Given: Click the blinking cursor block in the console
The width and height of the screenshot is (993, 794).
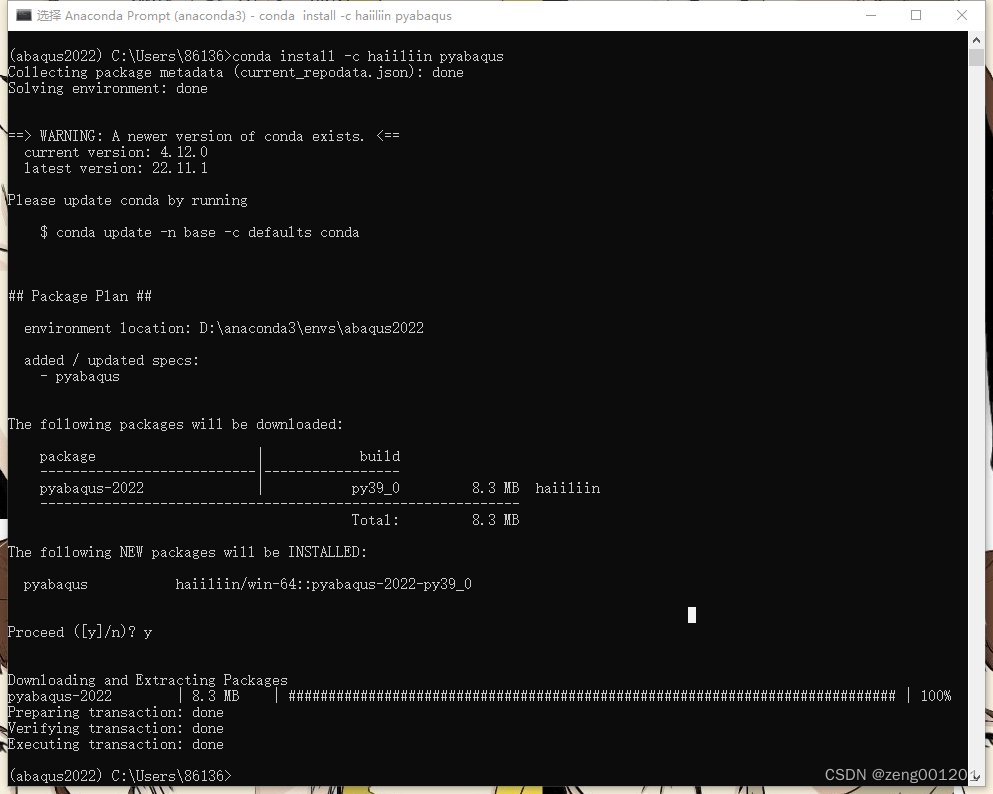Looking at the screenshot, I should point(691,614).
